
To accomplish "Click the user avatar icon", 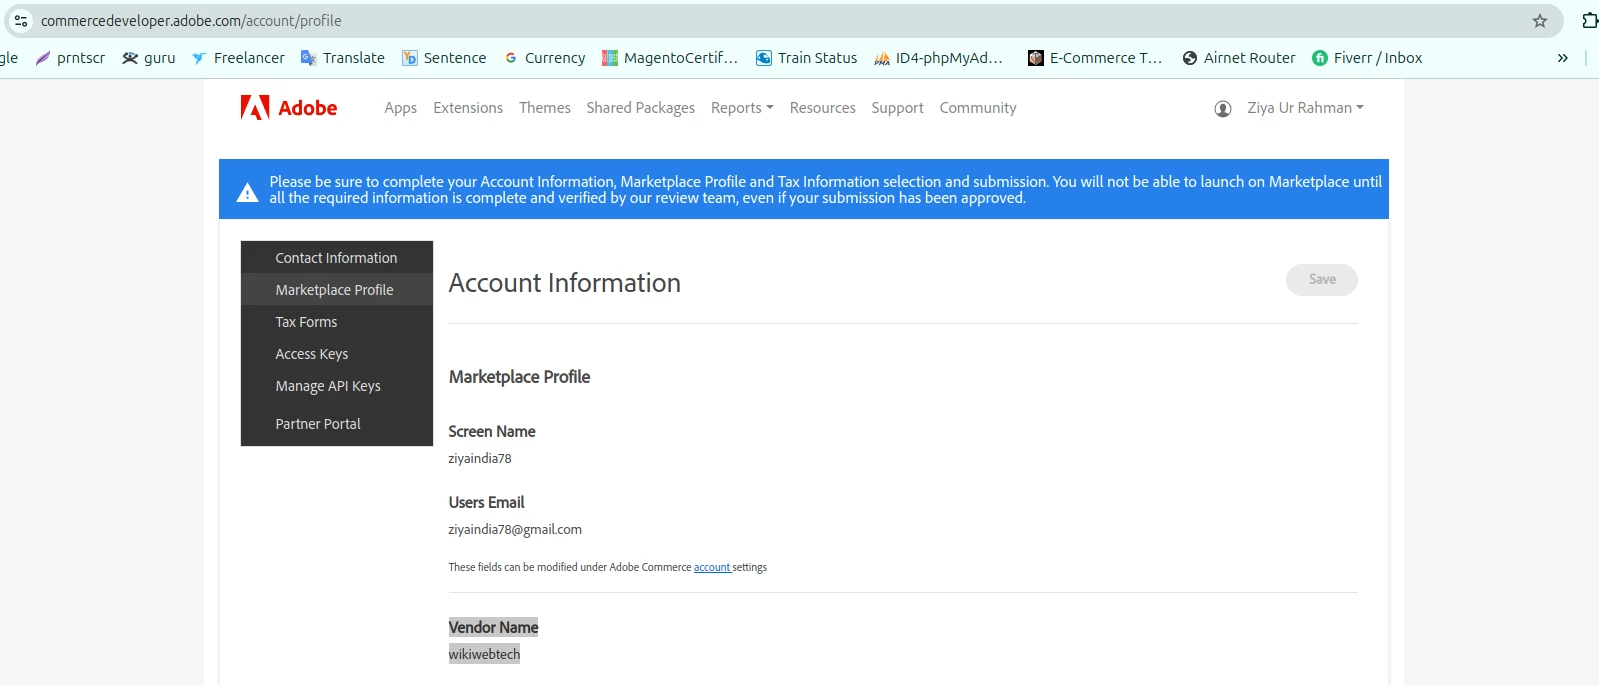I will [x=1222, y=109].
